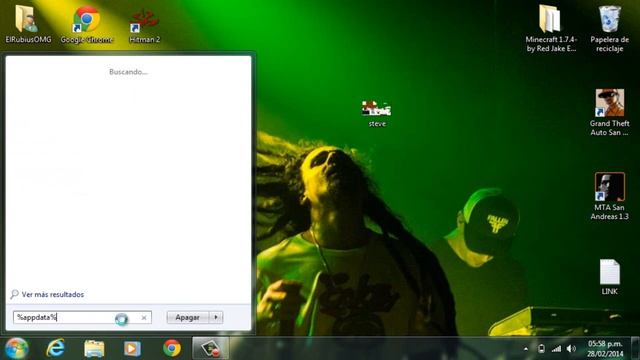Click the Apagar shutdown button
This screenshot has height=360, width=640.
tap(188, 317)
